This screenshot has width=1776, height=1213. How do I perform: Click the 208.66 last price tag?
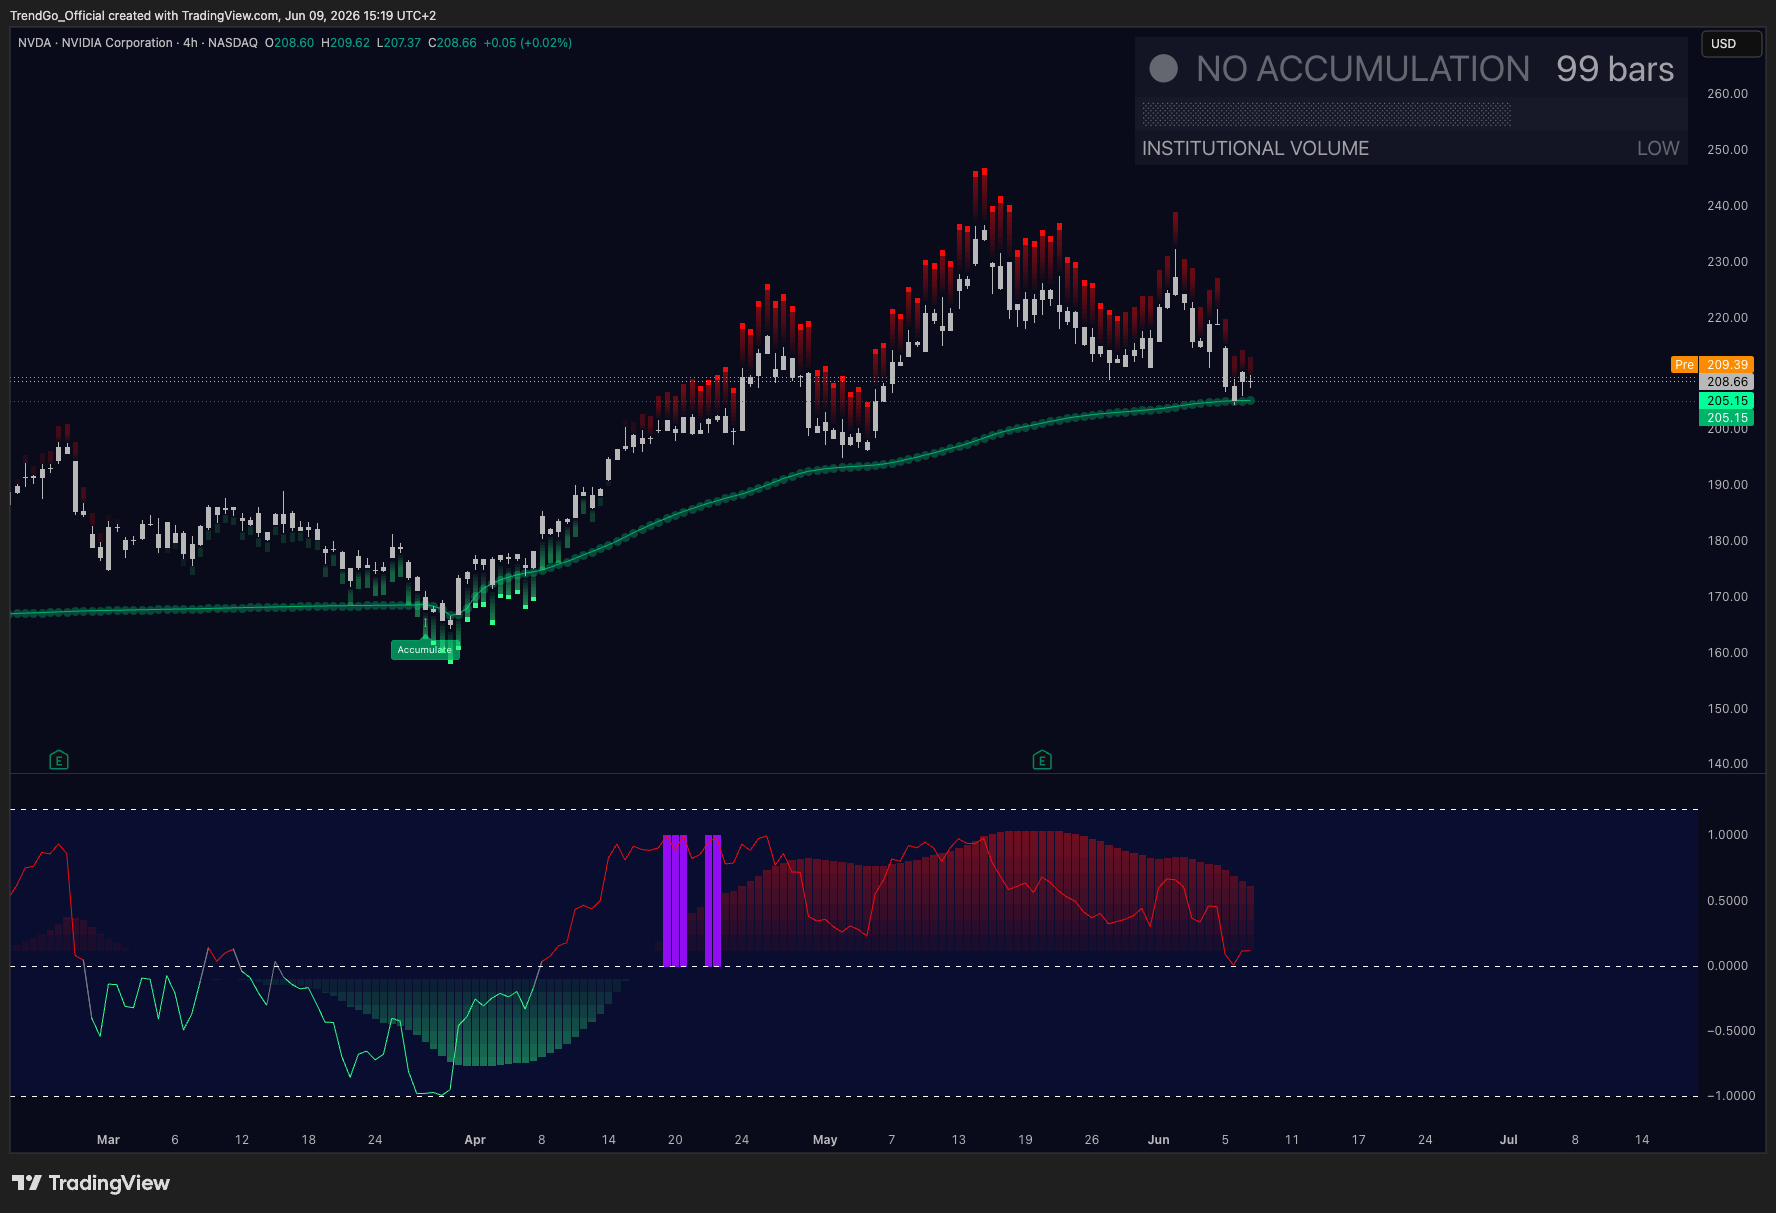point(1727,382)
